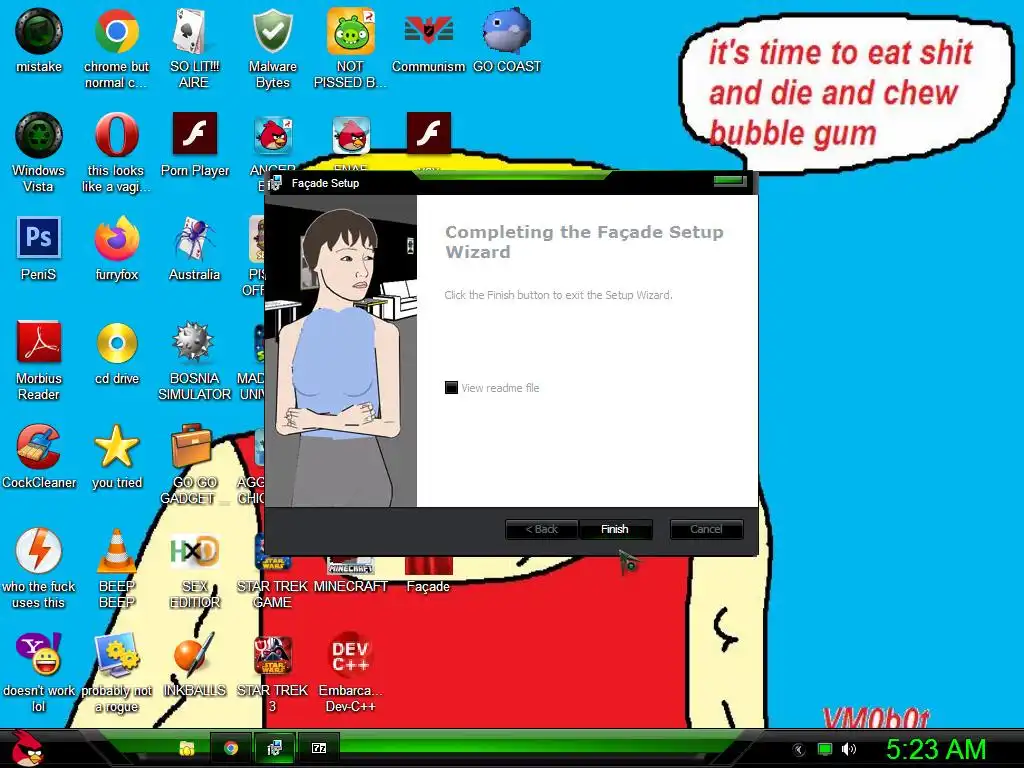This screenshot has height=768, width=1024.
Task: Expand hidden system tray icons arrow
Action: 799,750
